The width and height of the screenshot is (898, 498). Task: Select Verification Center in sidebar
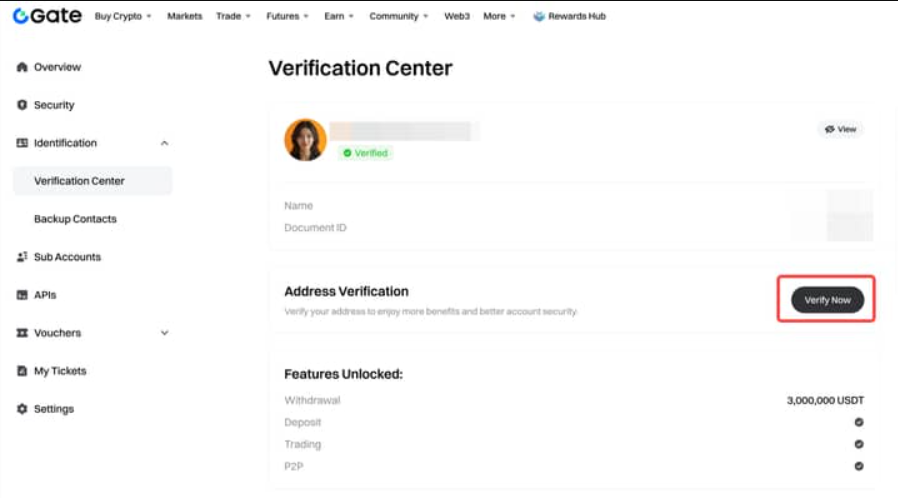point(92,181)
